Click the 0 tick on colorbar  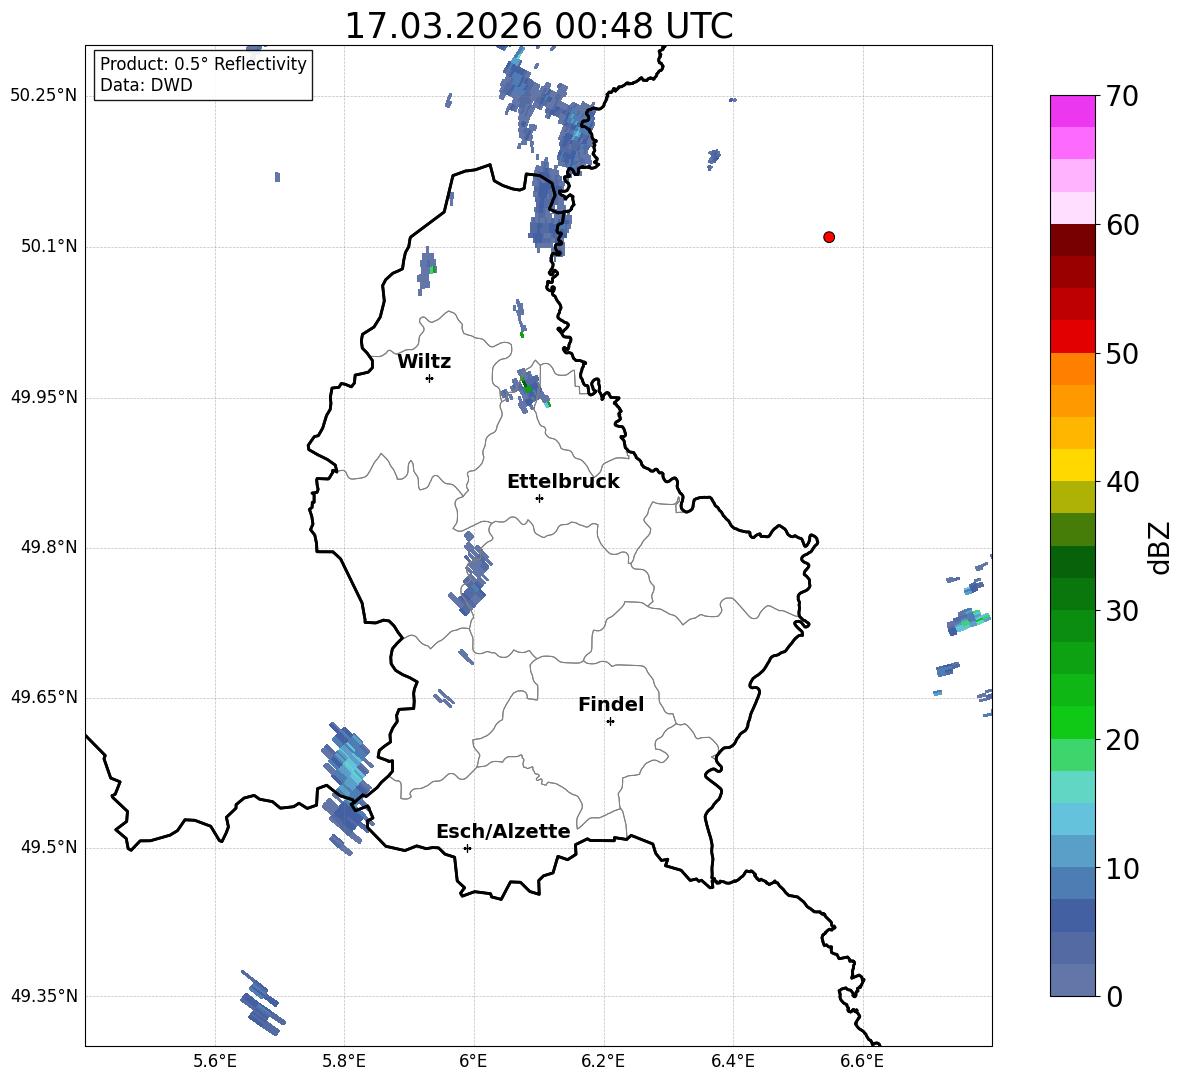[1115, 996]
